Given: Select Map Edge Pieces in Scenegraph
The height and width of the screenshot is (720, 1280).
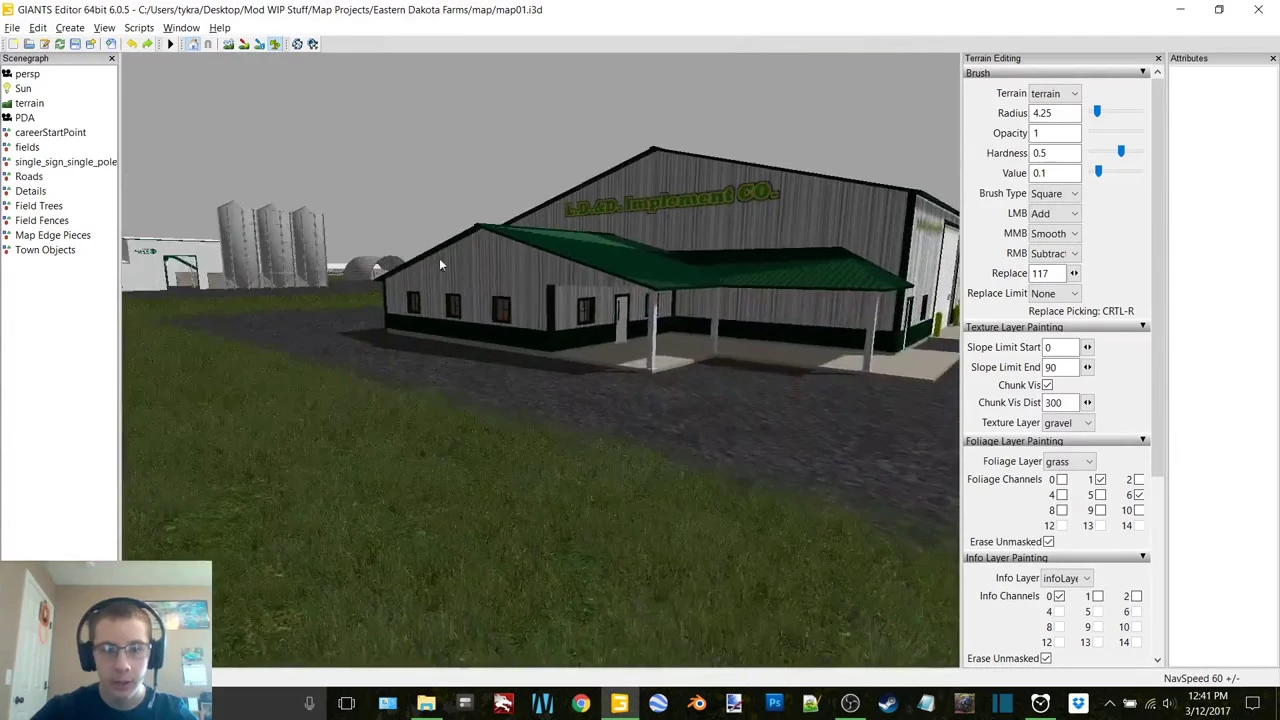Looking at the screenshot, I should 52,235.
